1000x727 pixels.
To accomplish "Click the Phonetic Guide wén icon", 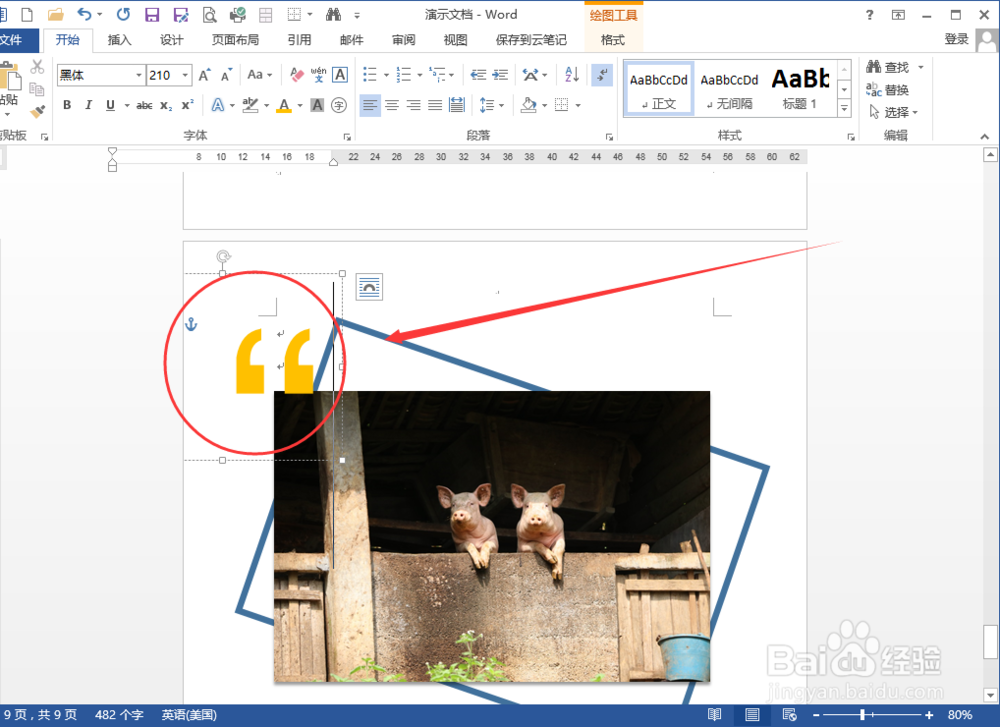I will 318,75.
